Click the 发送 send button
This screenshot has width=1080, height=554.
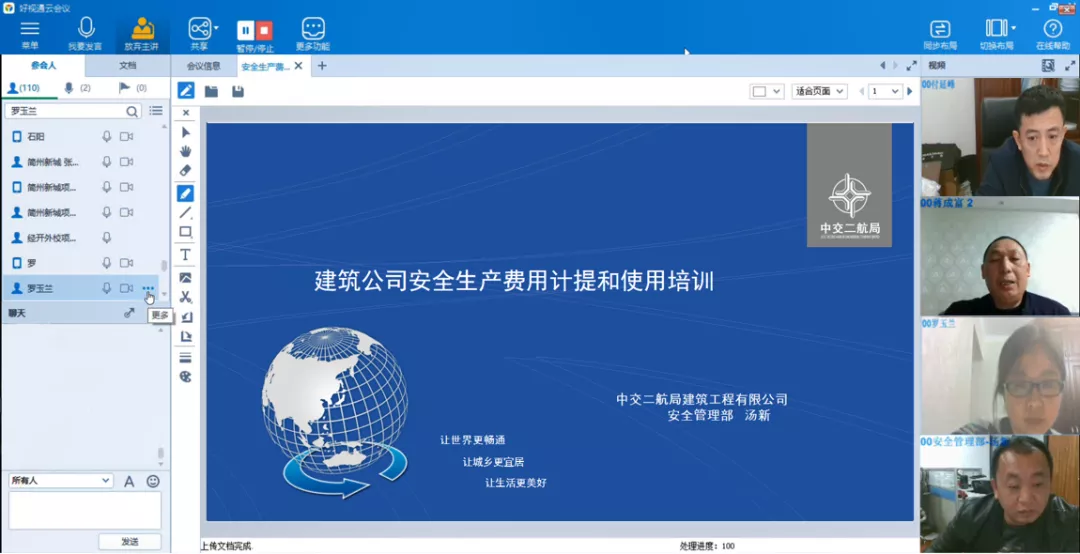click(130, 541)
